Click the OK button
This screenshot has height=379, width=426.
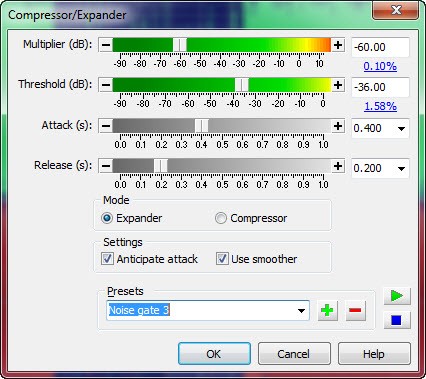click(214, 354)
